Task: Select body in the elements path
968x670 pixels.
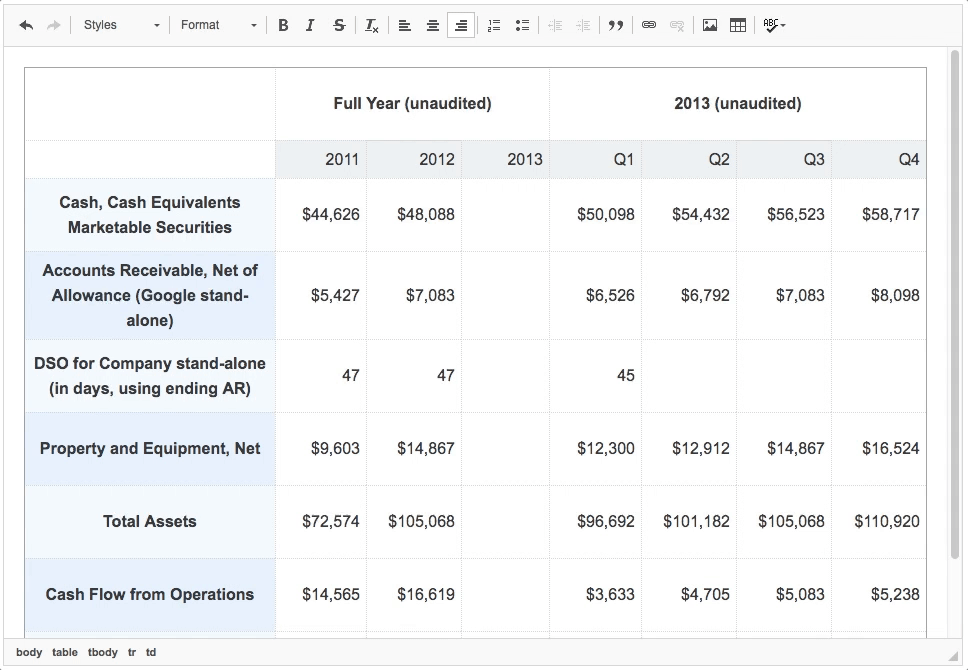Action: point(29,652)
